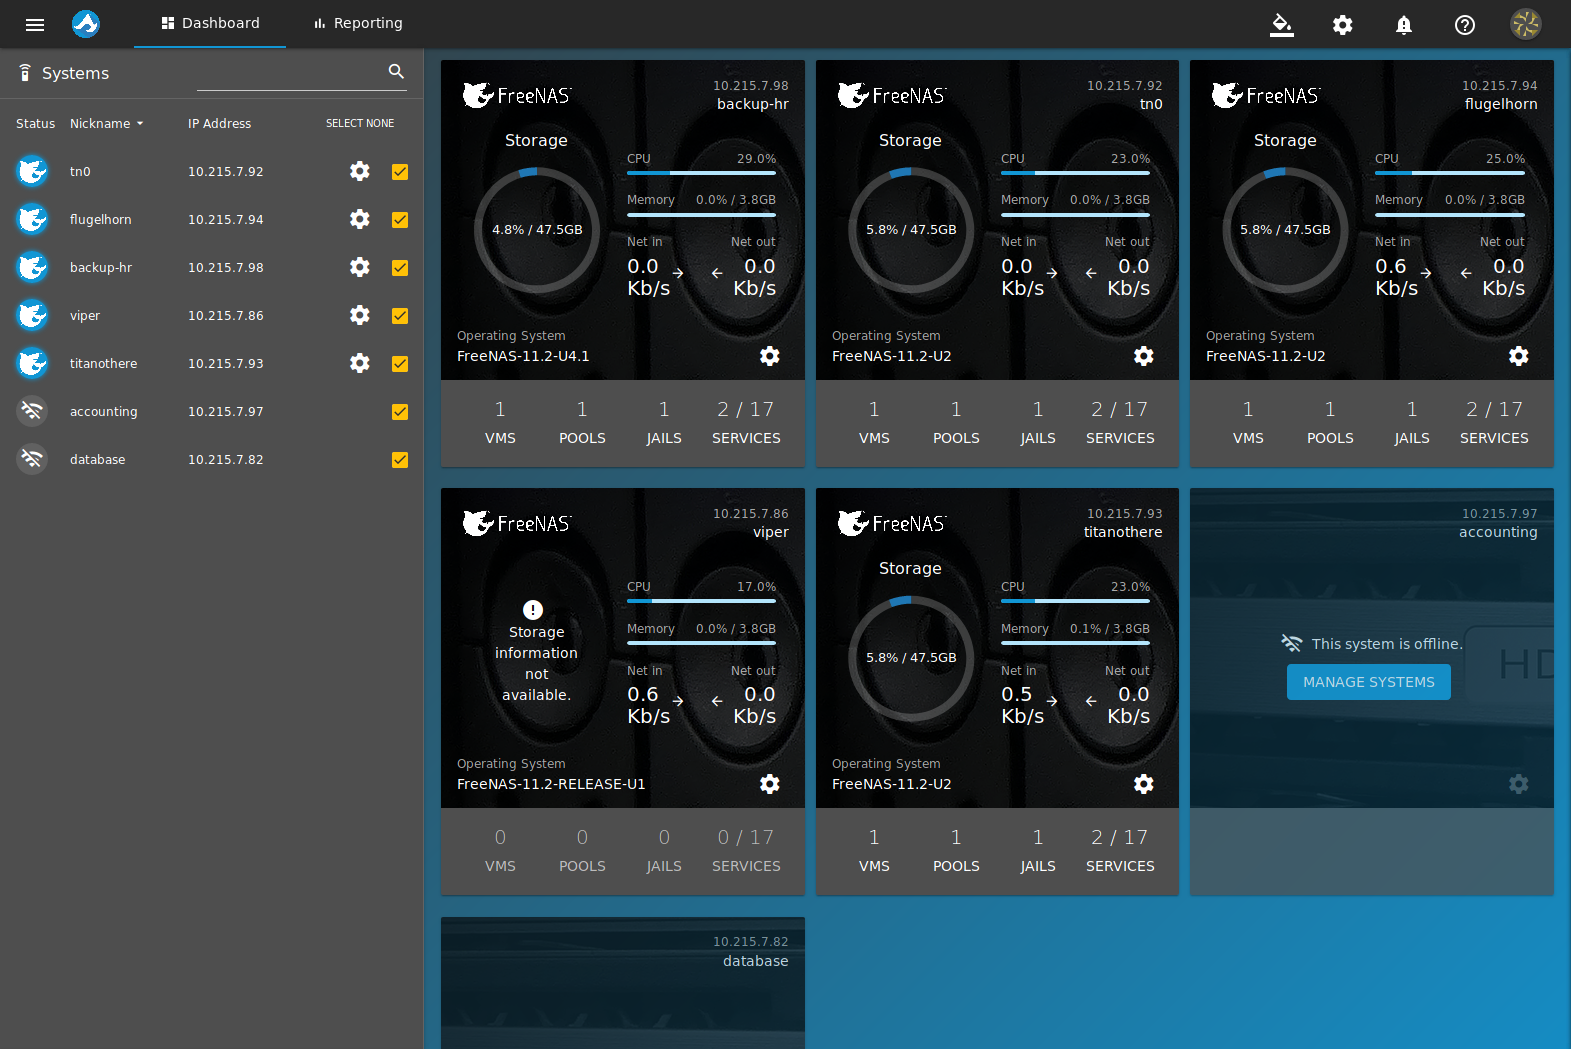Click the database system card
The height and width of the screenshot is (1049, 1571).
pyautogui.click(x=623, y=982)
